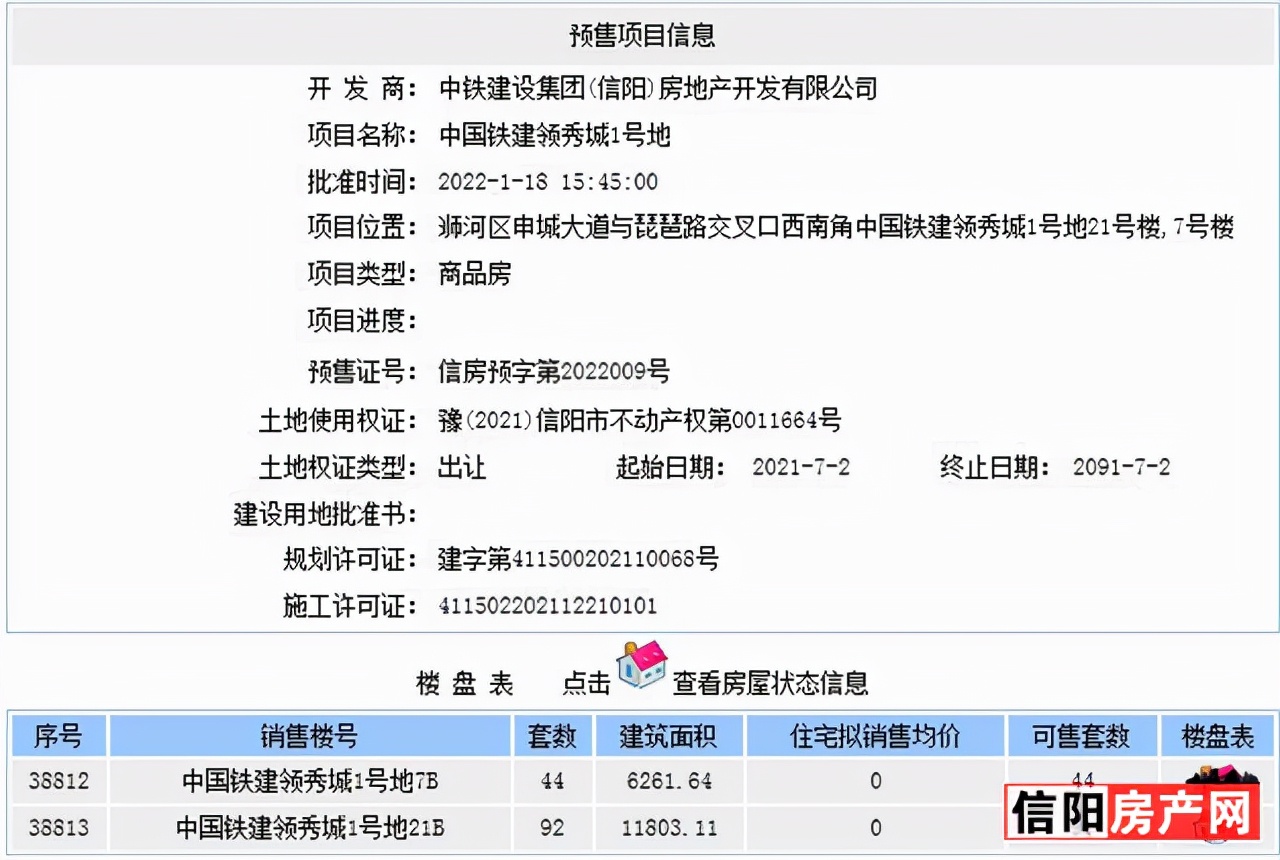The width and height of the screenshot is (1280, 860).
Task: Click average price 0 for 21B row
Action: 876,828
